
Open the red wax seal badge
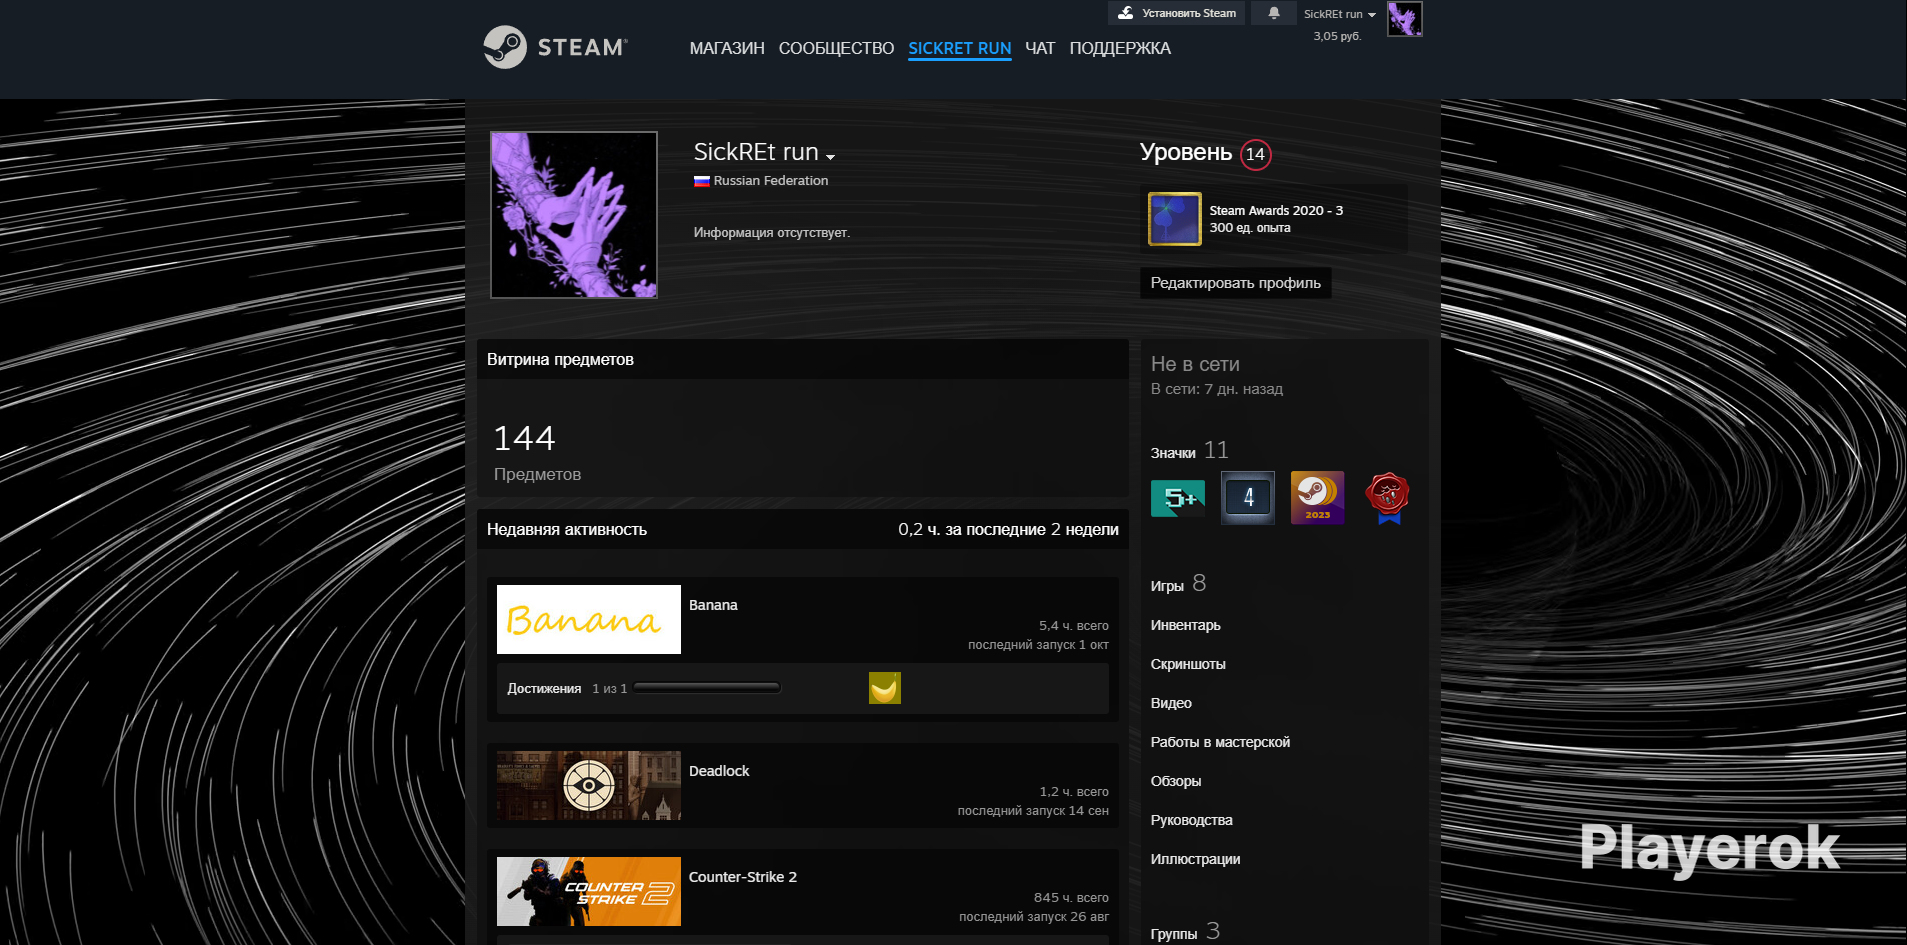(x=1388, y=498)
